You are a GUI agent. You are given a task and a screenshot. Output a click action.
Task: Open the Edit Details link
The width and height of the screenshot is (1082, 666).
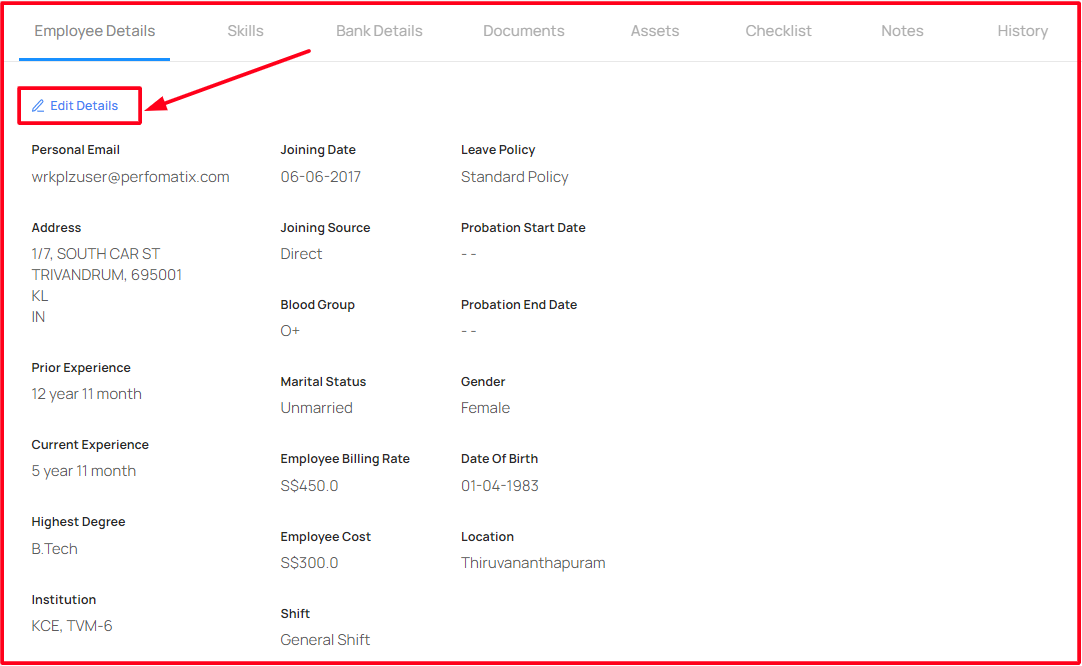[x=75, y=106]
